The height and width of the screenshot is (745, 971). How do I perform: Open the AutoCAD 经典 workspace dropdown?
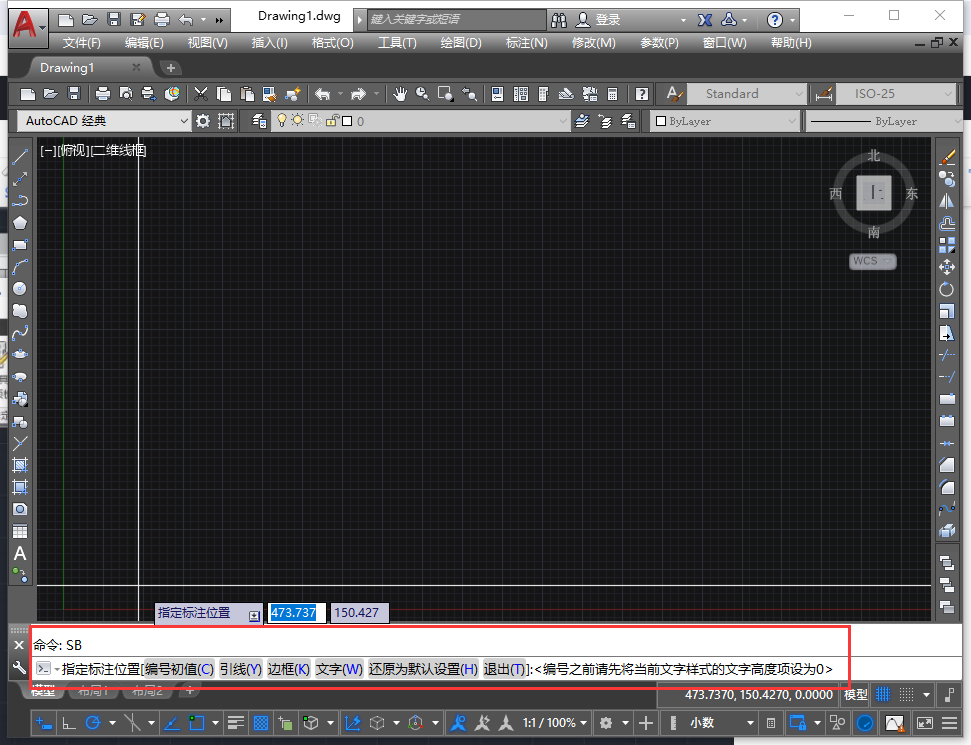coord(103,121)
